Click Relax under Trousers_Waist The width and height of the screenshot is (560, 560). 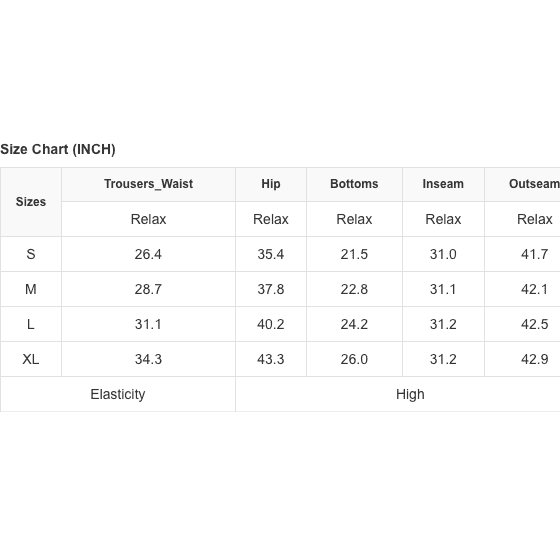click(x=148, y=219)
